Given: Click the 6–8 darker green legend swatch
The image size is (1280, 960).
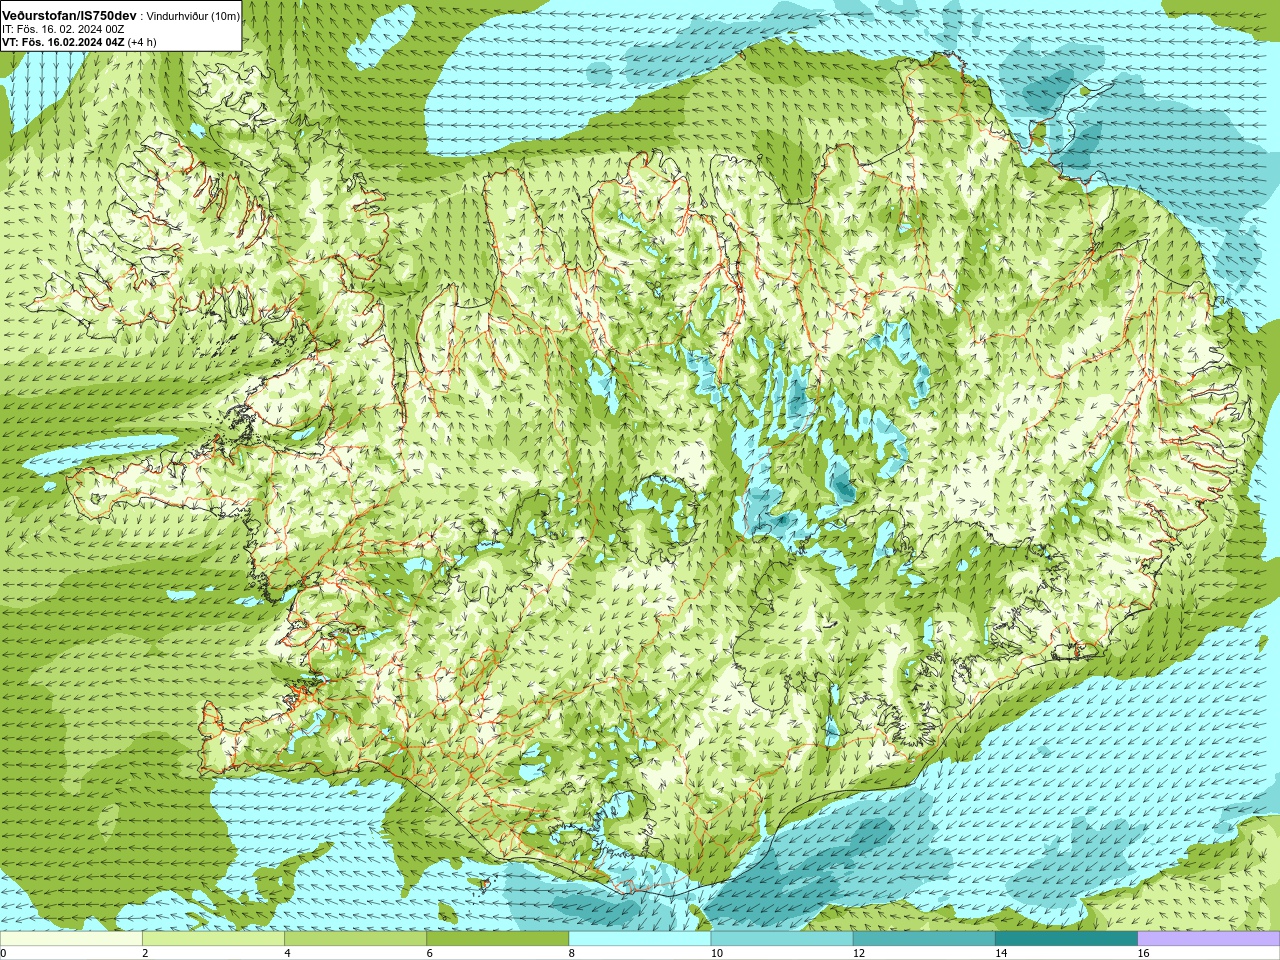Looking at the screenshot, I should click(x=497, y=939).
